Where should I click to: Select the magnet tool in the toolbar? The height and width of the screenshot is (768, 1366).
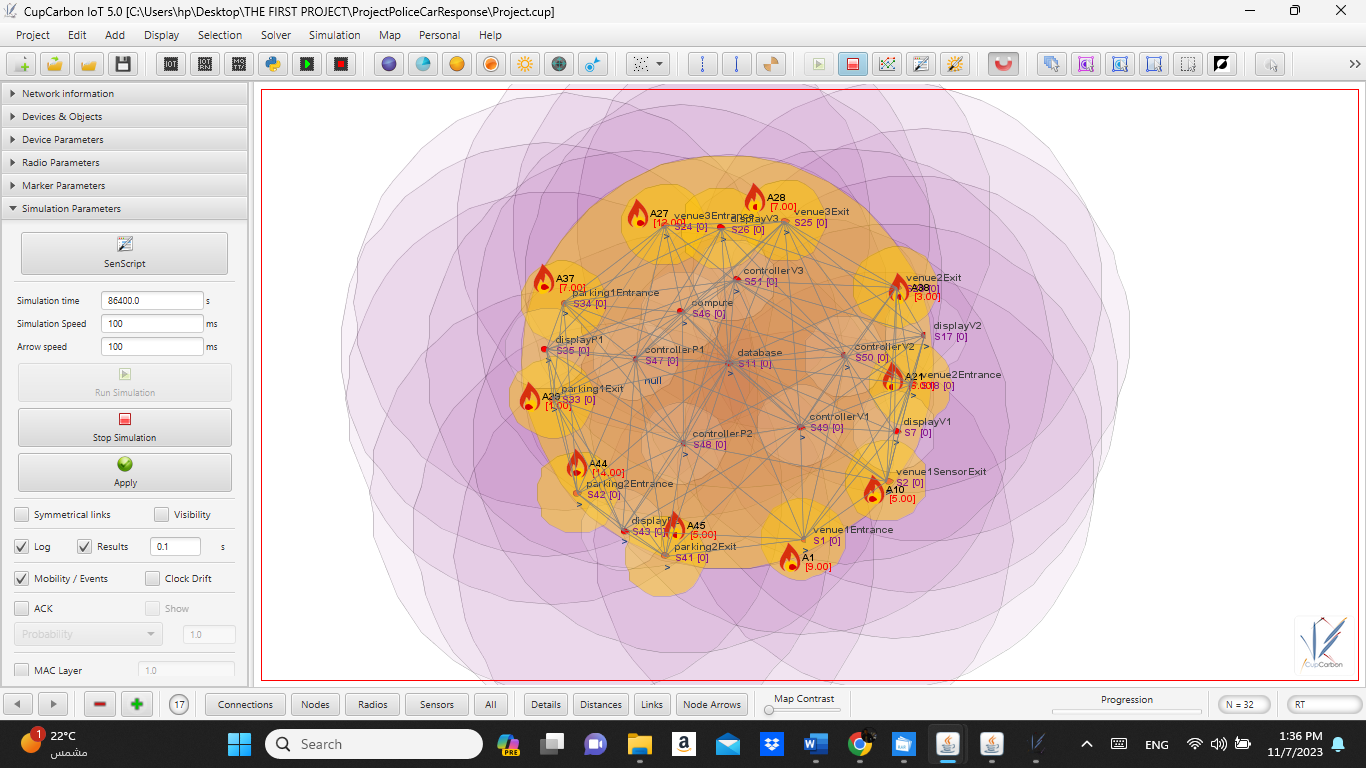pos(1003,63)
